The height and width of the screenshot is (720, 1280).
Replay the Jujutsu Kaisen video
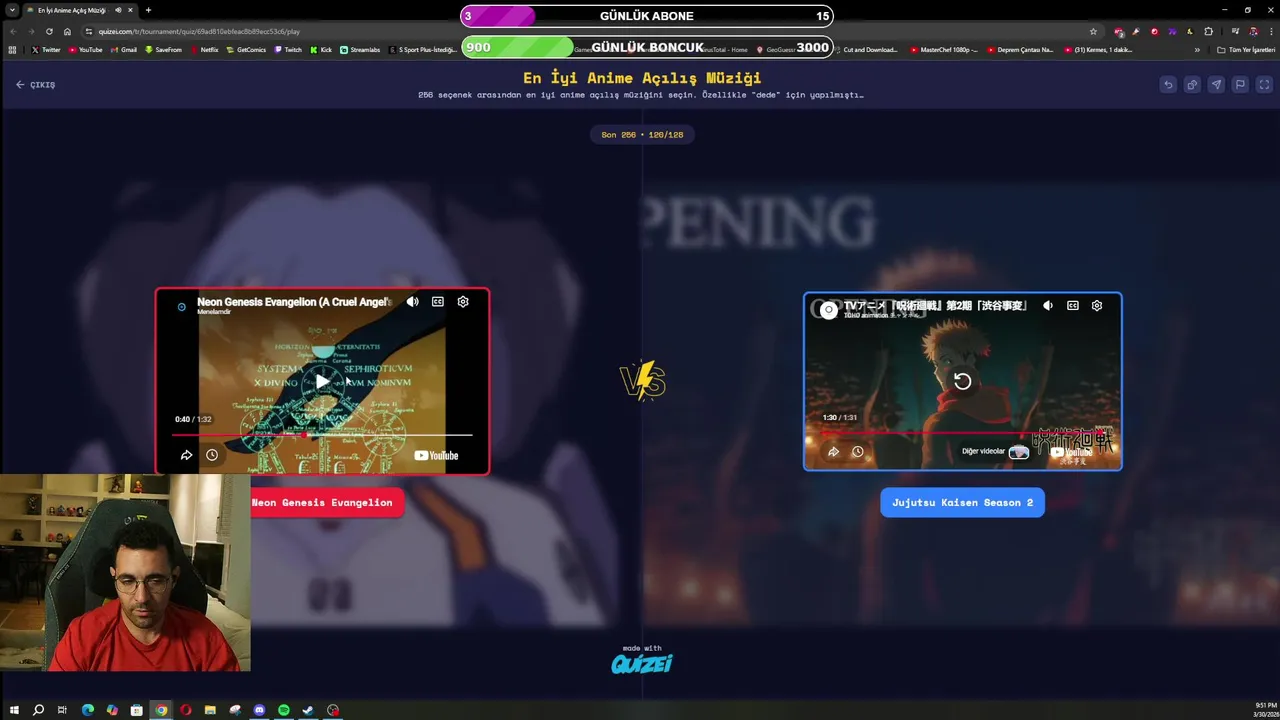(x=962, y=381)
